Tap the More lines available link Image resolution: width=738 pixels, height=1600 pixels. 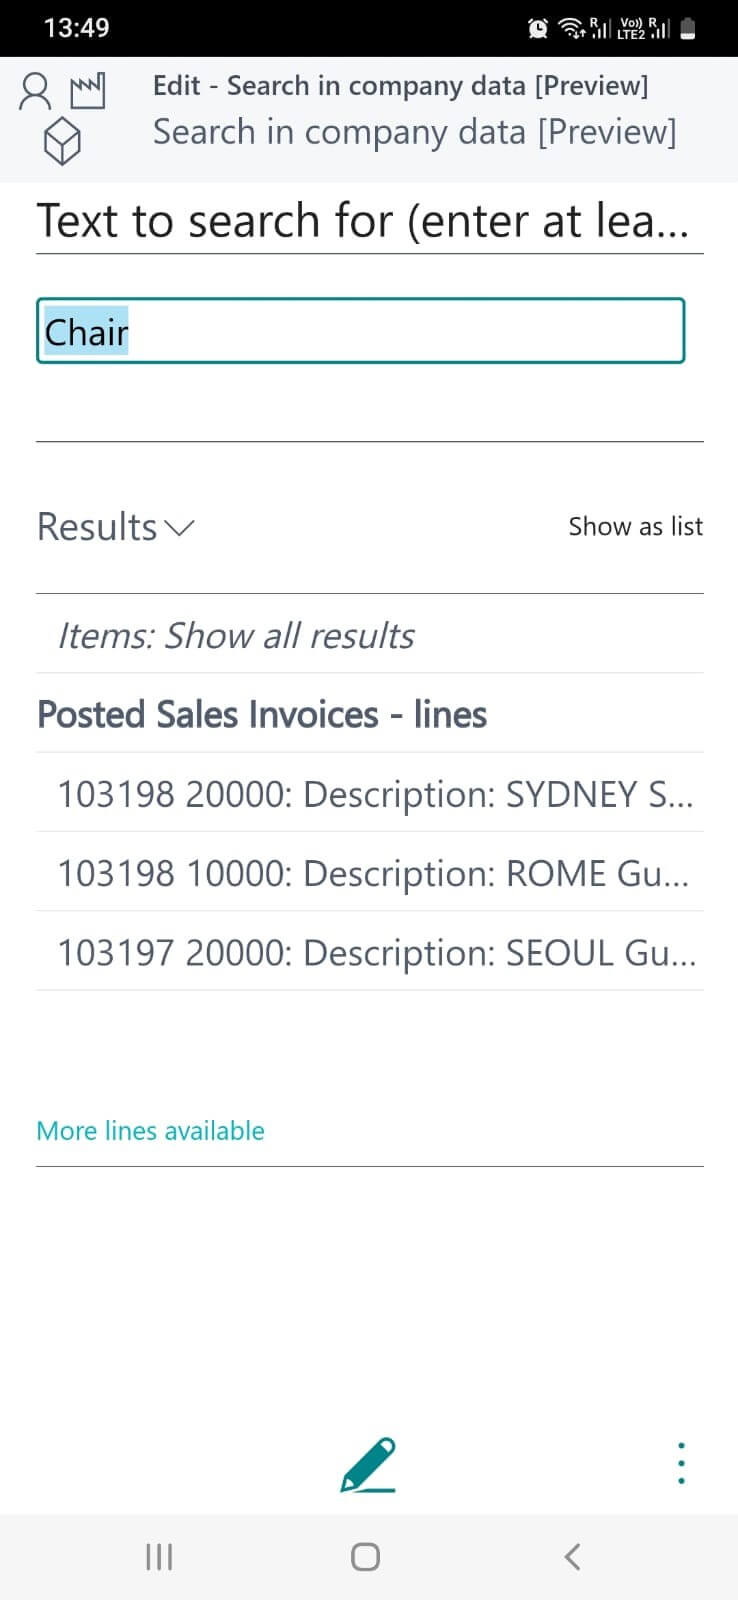coord(150,1131)
